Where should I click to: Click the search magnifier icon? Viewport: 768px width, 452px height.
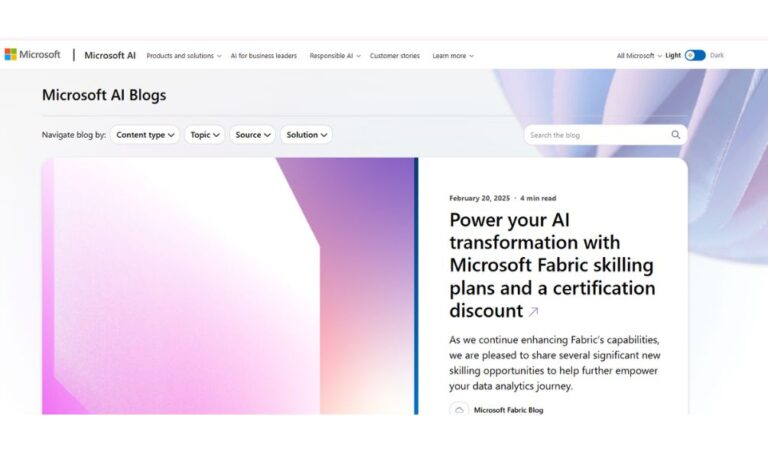pyautogui.click(x=675, y=135)
